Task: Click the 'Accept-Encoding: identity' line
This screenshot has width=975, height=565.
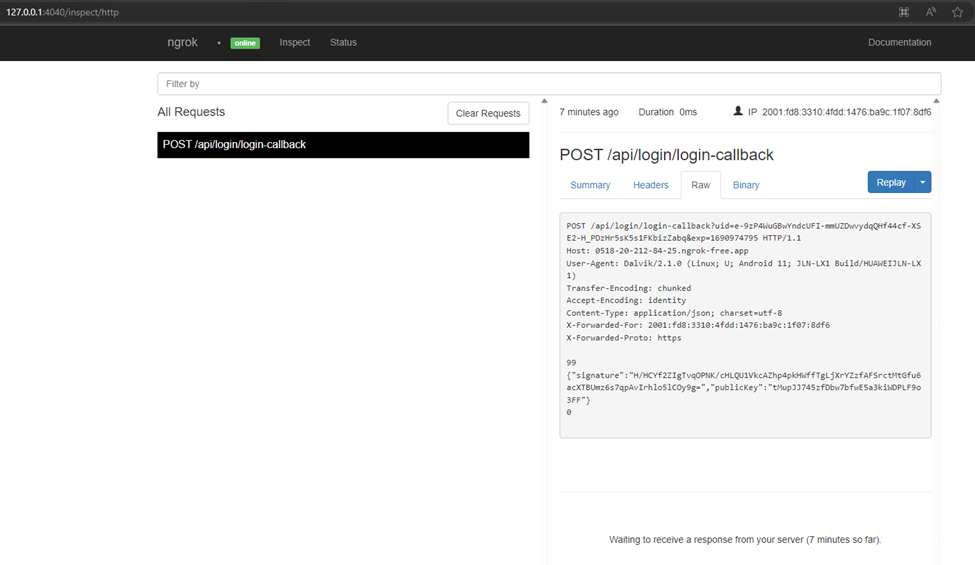Action: 626,300
